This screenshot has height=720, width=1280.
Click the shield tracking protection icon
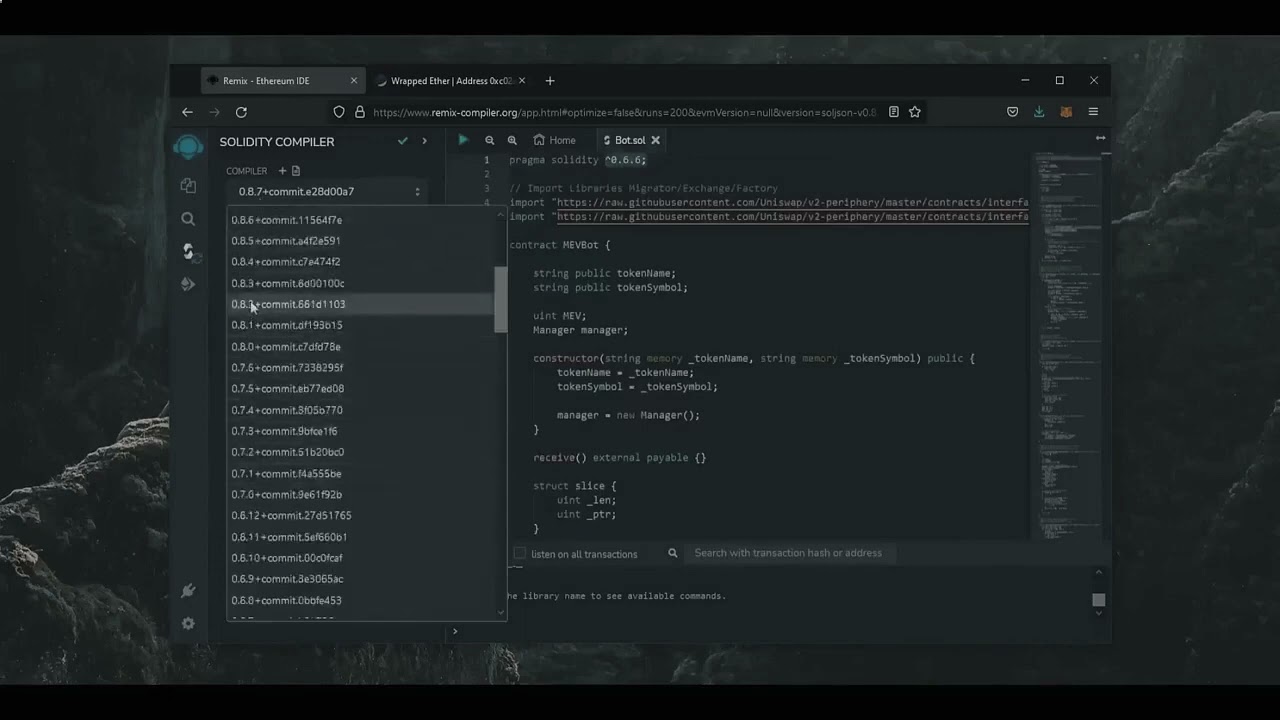tap(339, 112)
